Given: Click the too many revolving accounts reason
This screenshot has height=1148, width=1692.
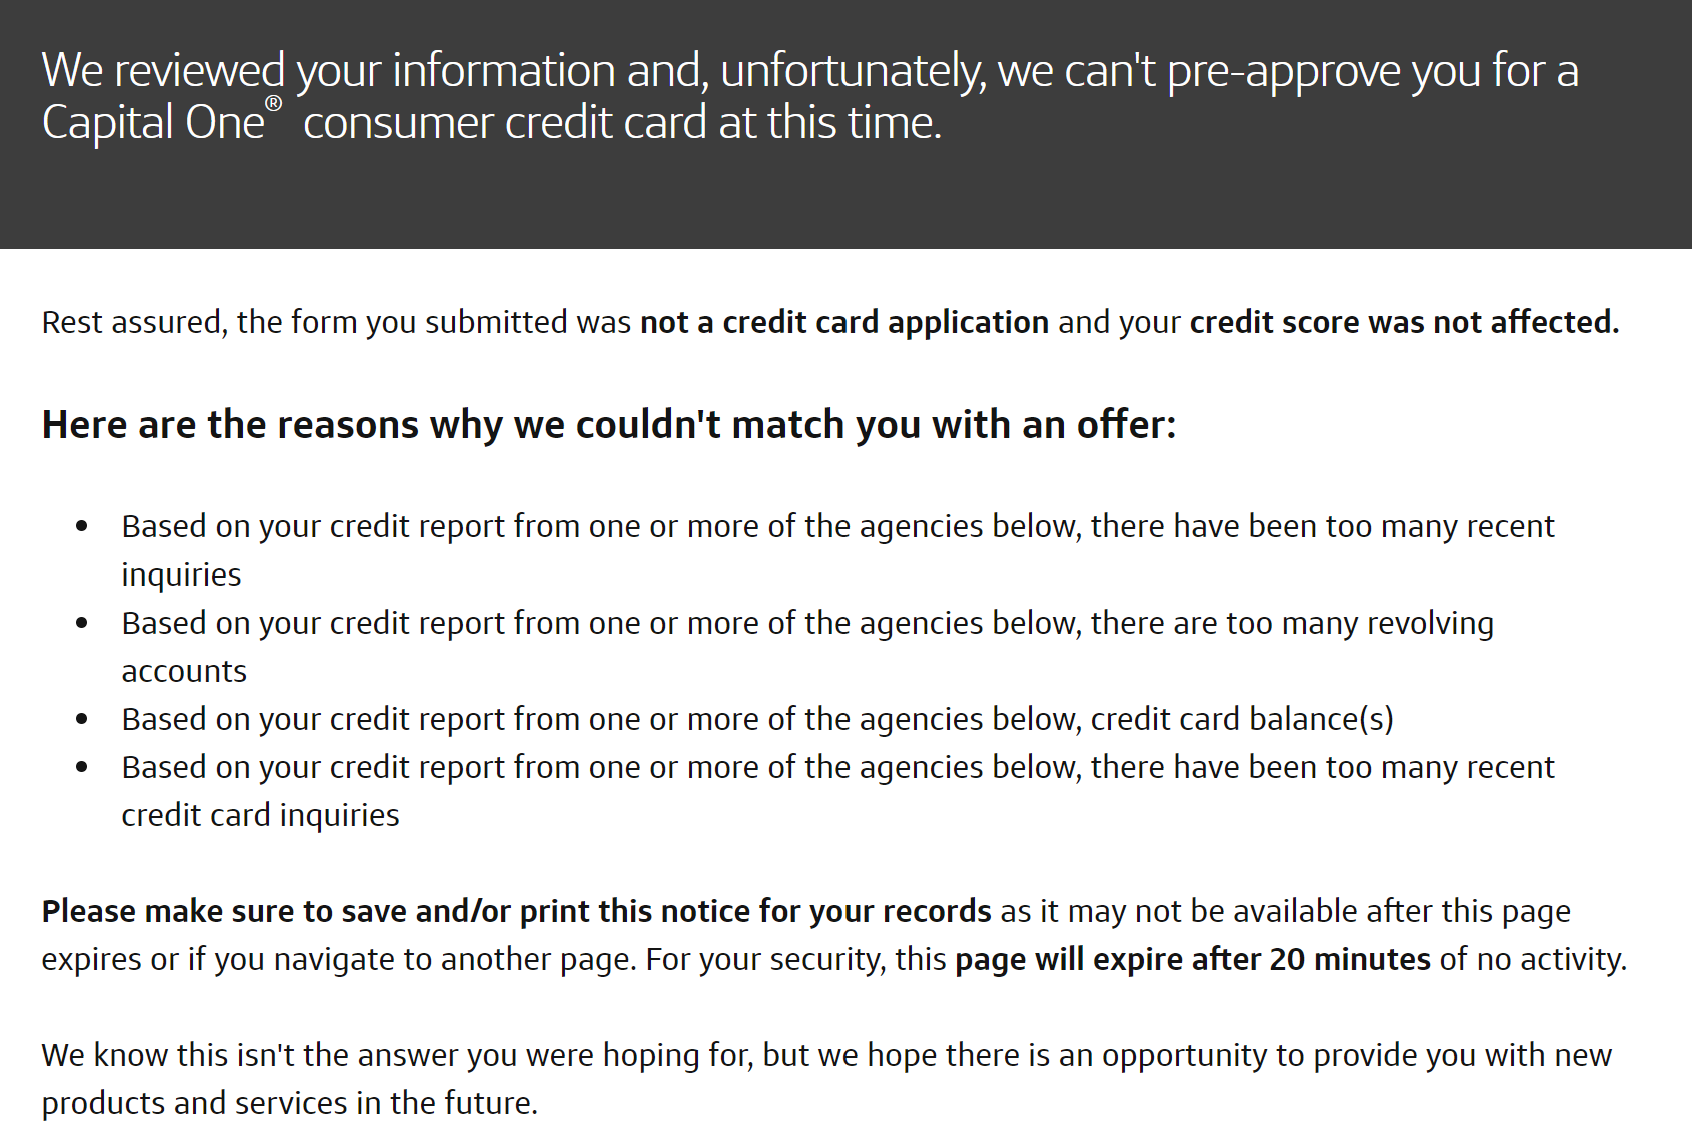Looking at the screenshot, I should click(x=807, y=647).
